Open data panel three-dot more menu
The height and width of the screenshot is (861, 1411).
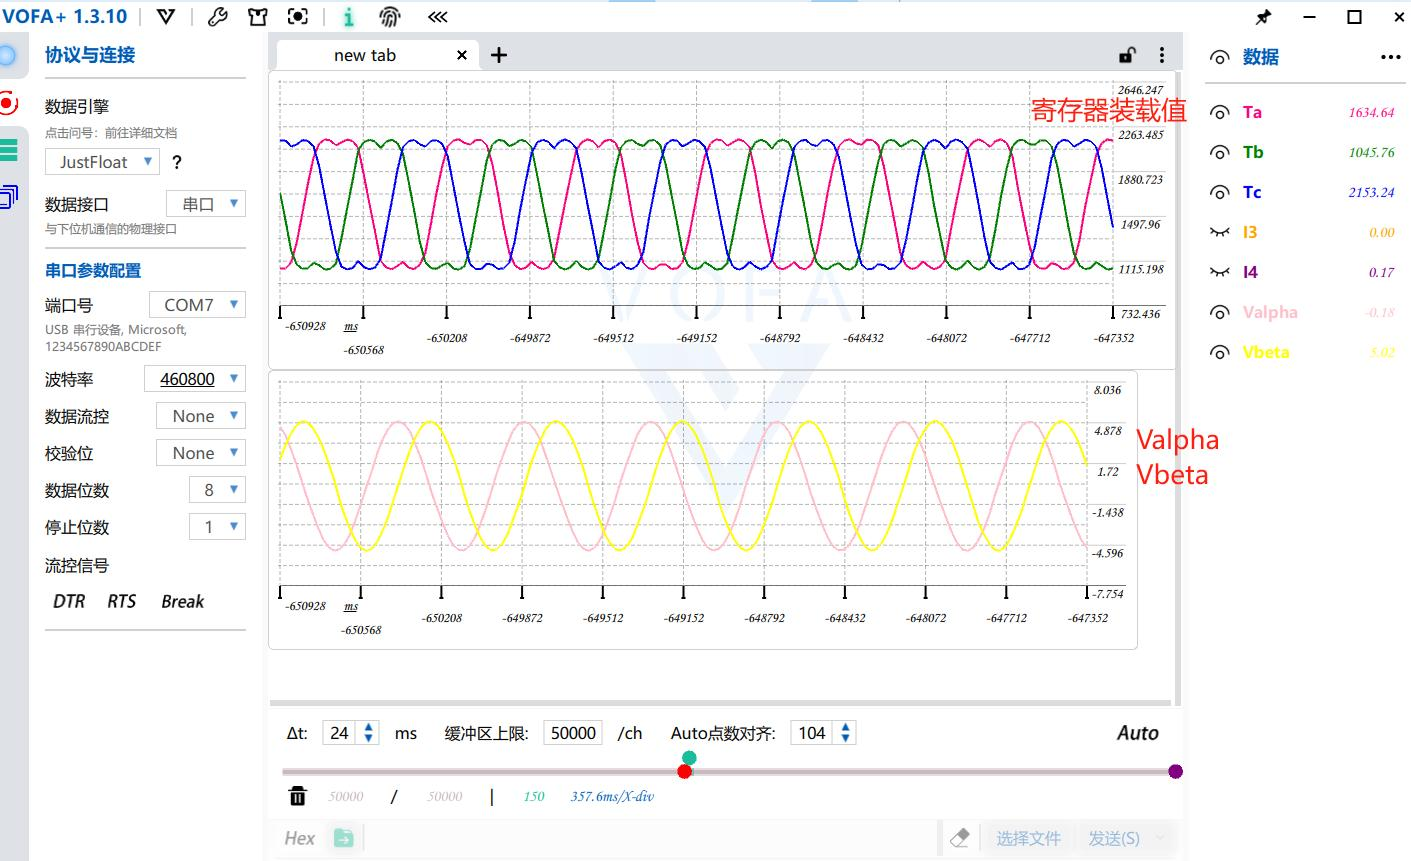[x=1391, y=57]
